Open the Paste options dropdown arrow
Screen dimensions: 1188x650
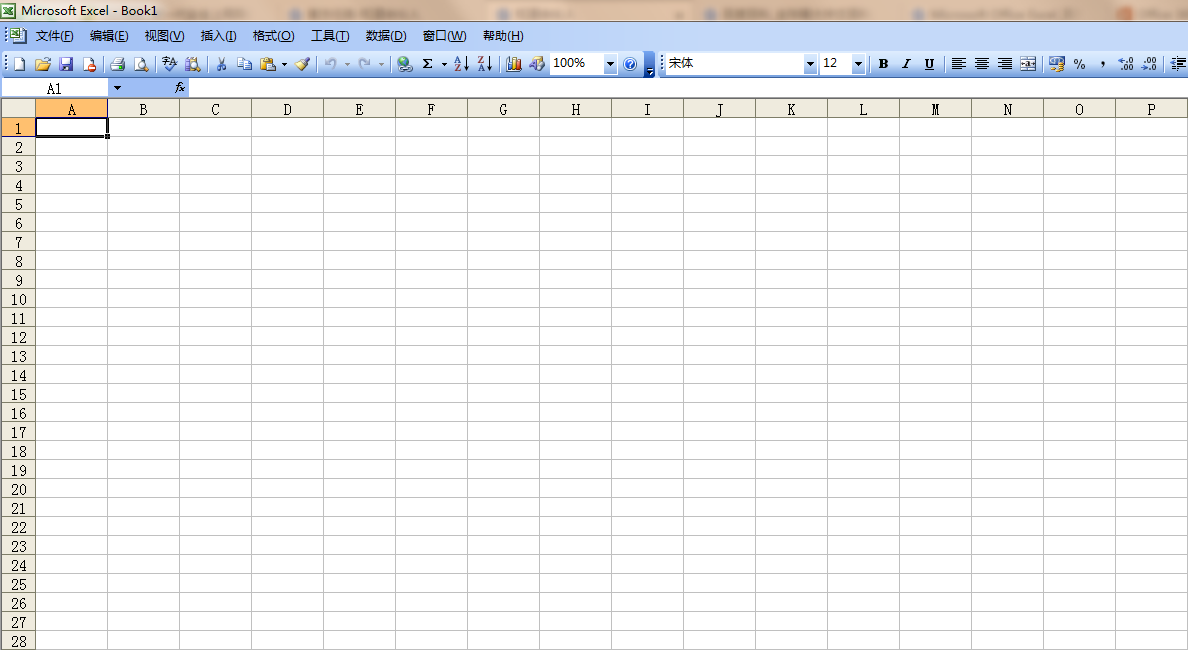click(284, 64)
